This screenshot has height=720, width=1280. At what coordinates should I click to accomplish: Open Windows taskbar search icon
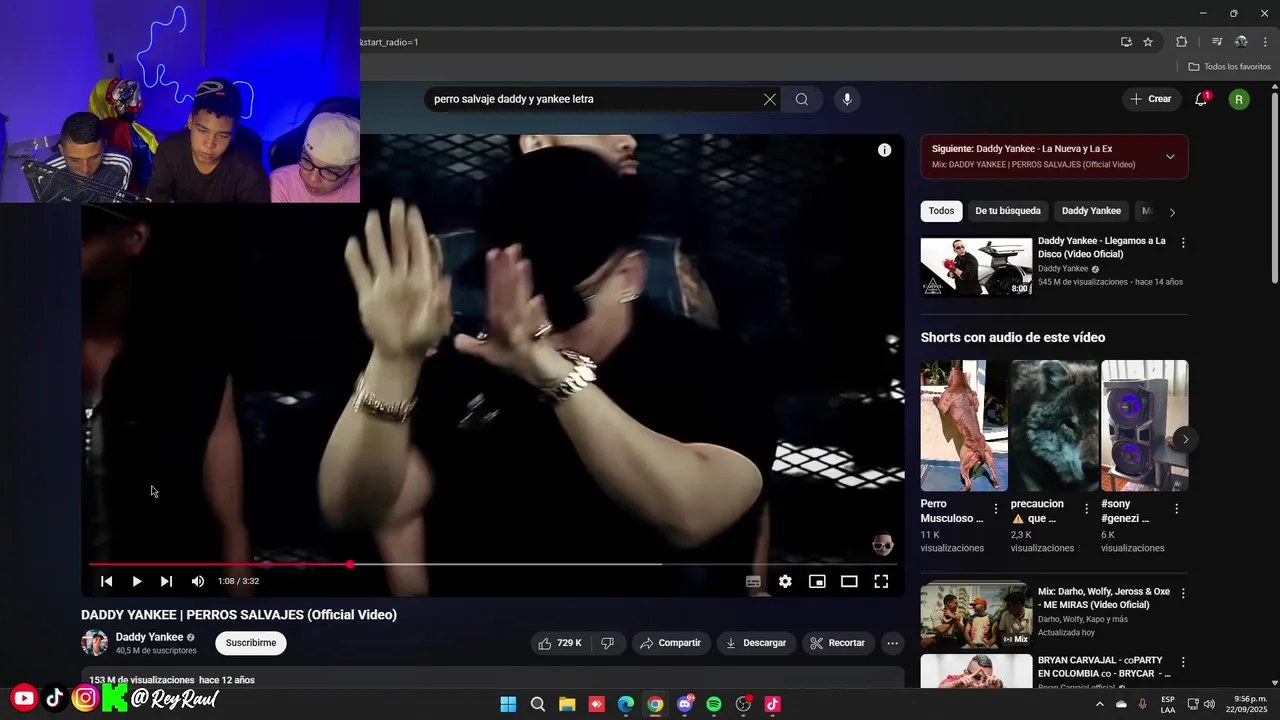[x=538, y=704]
